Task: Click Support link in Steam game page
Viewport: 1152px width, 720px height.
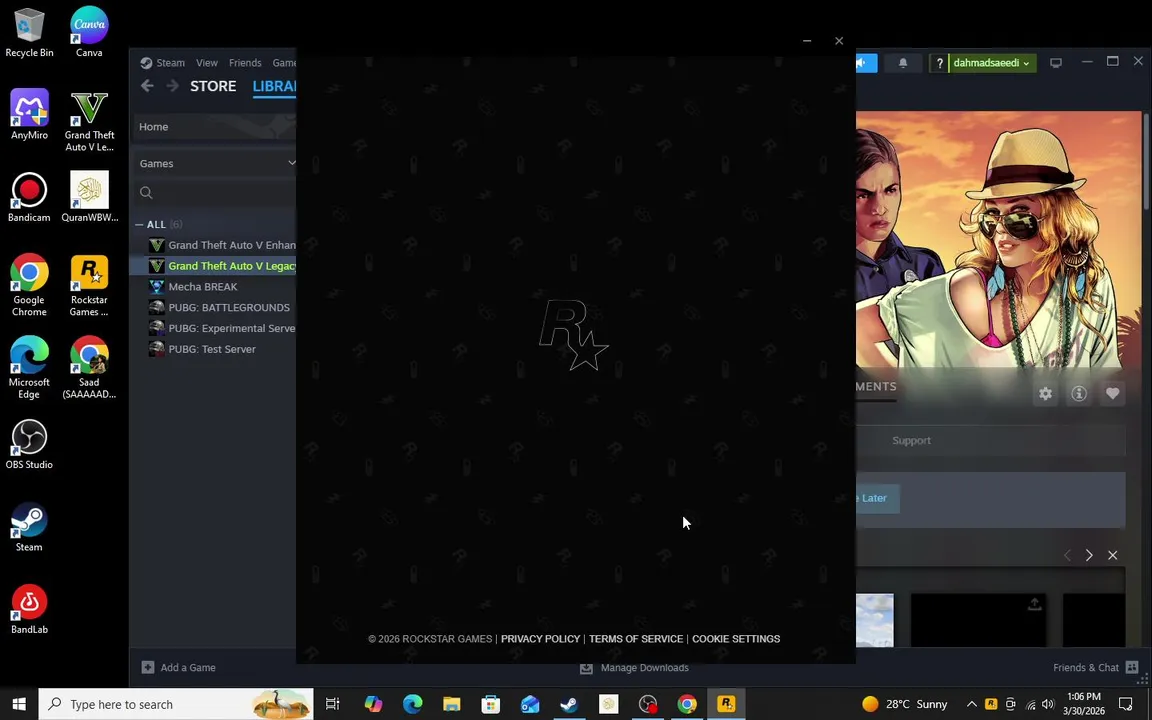Action: click(911, 440)
